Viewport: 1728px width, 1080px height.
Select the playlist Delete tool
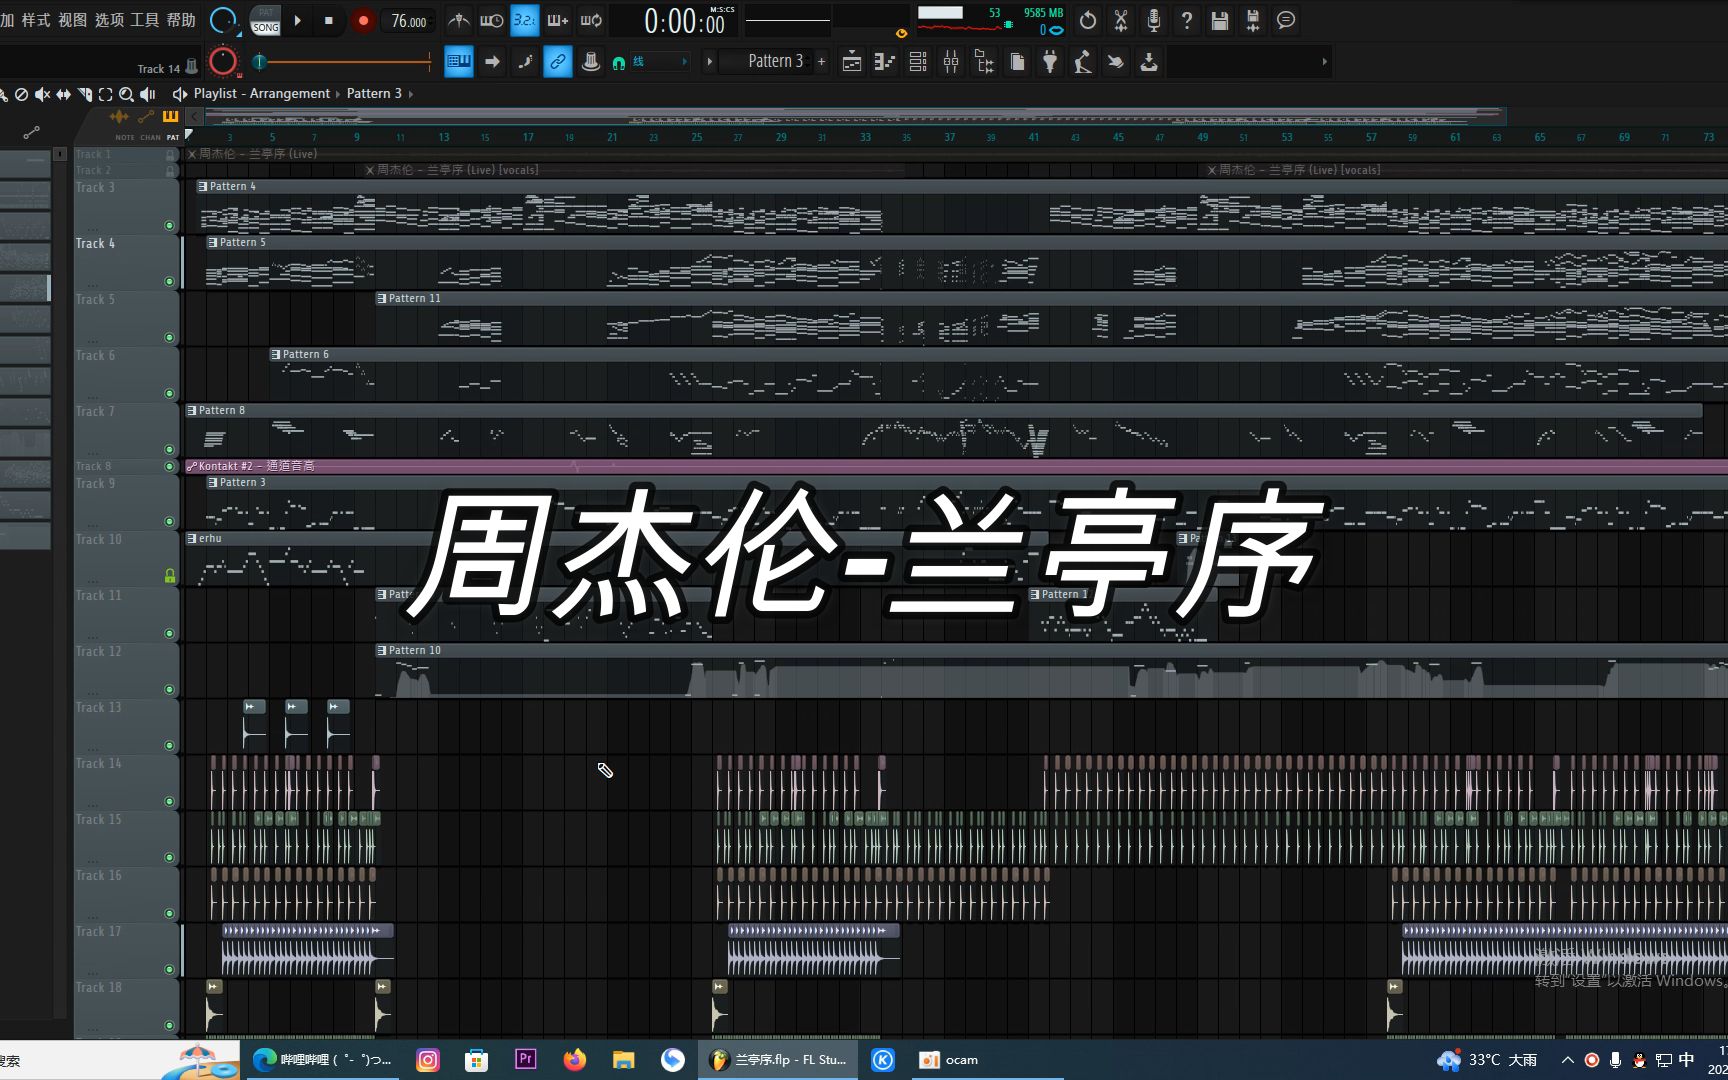point(21,94)
